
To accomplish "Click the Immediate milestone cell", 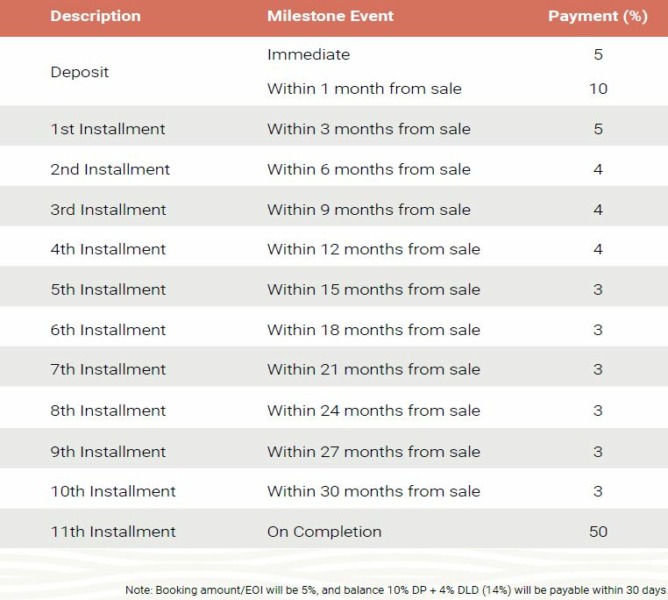I will [308, 55].
